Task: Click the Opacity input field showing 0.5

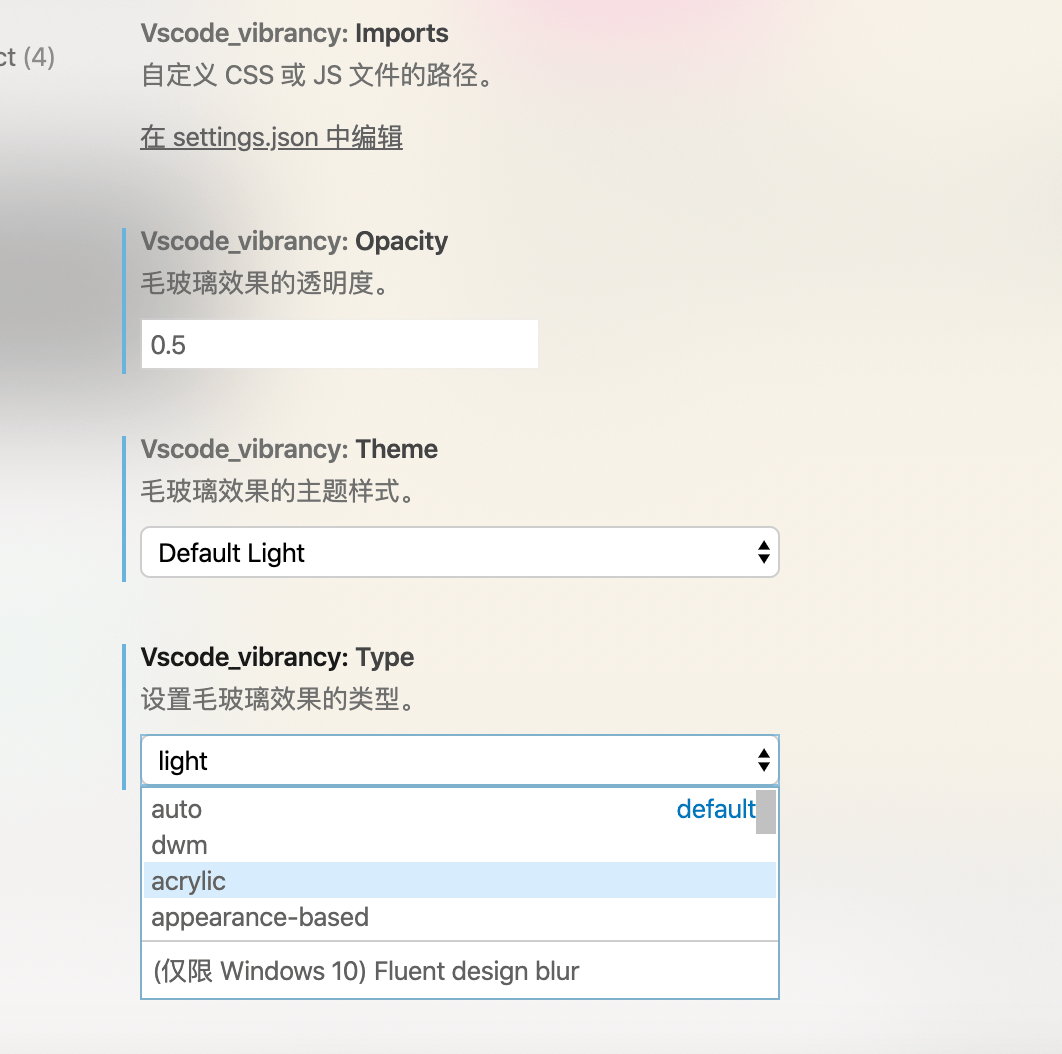Action: 339,344
